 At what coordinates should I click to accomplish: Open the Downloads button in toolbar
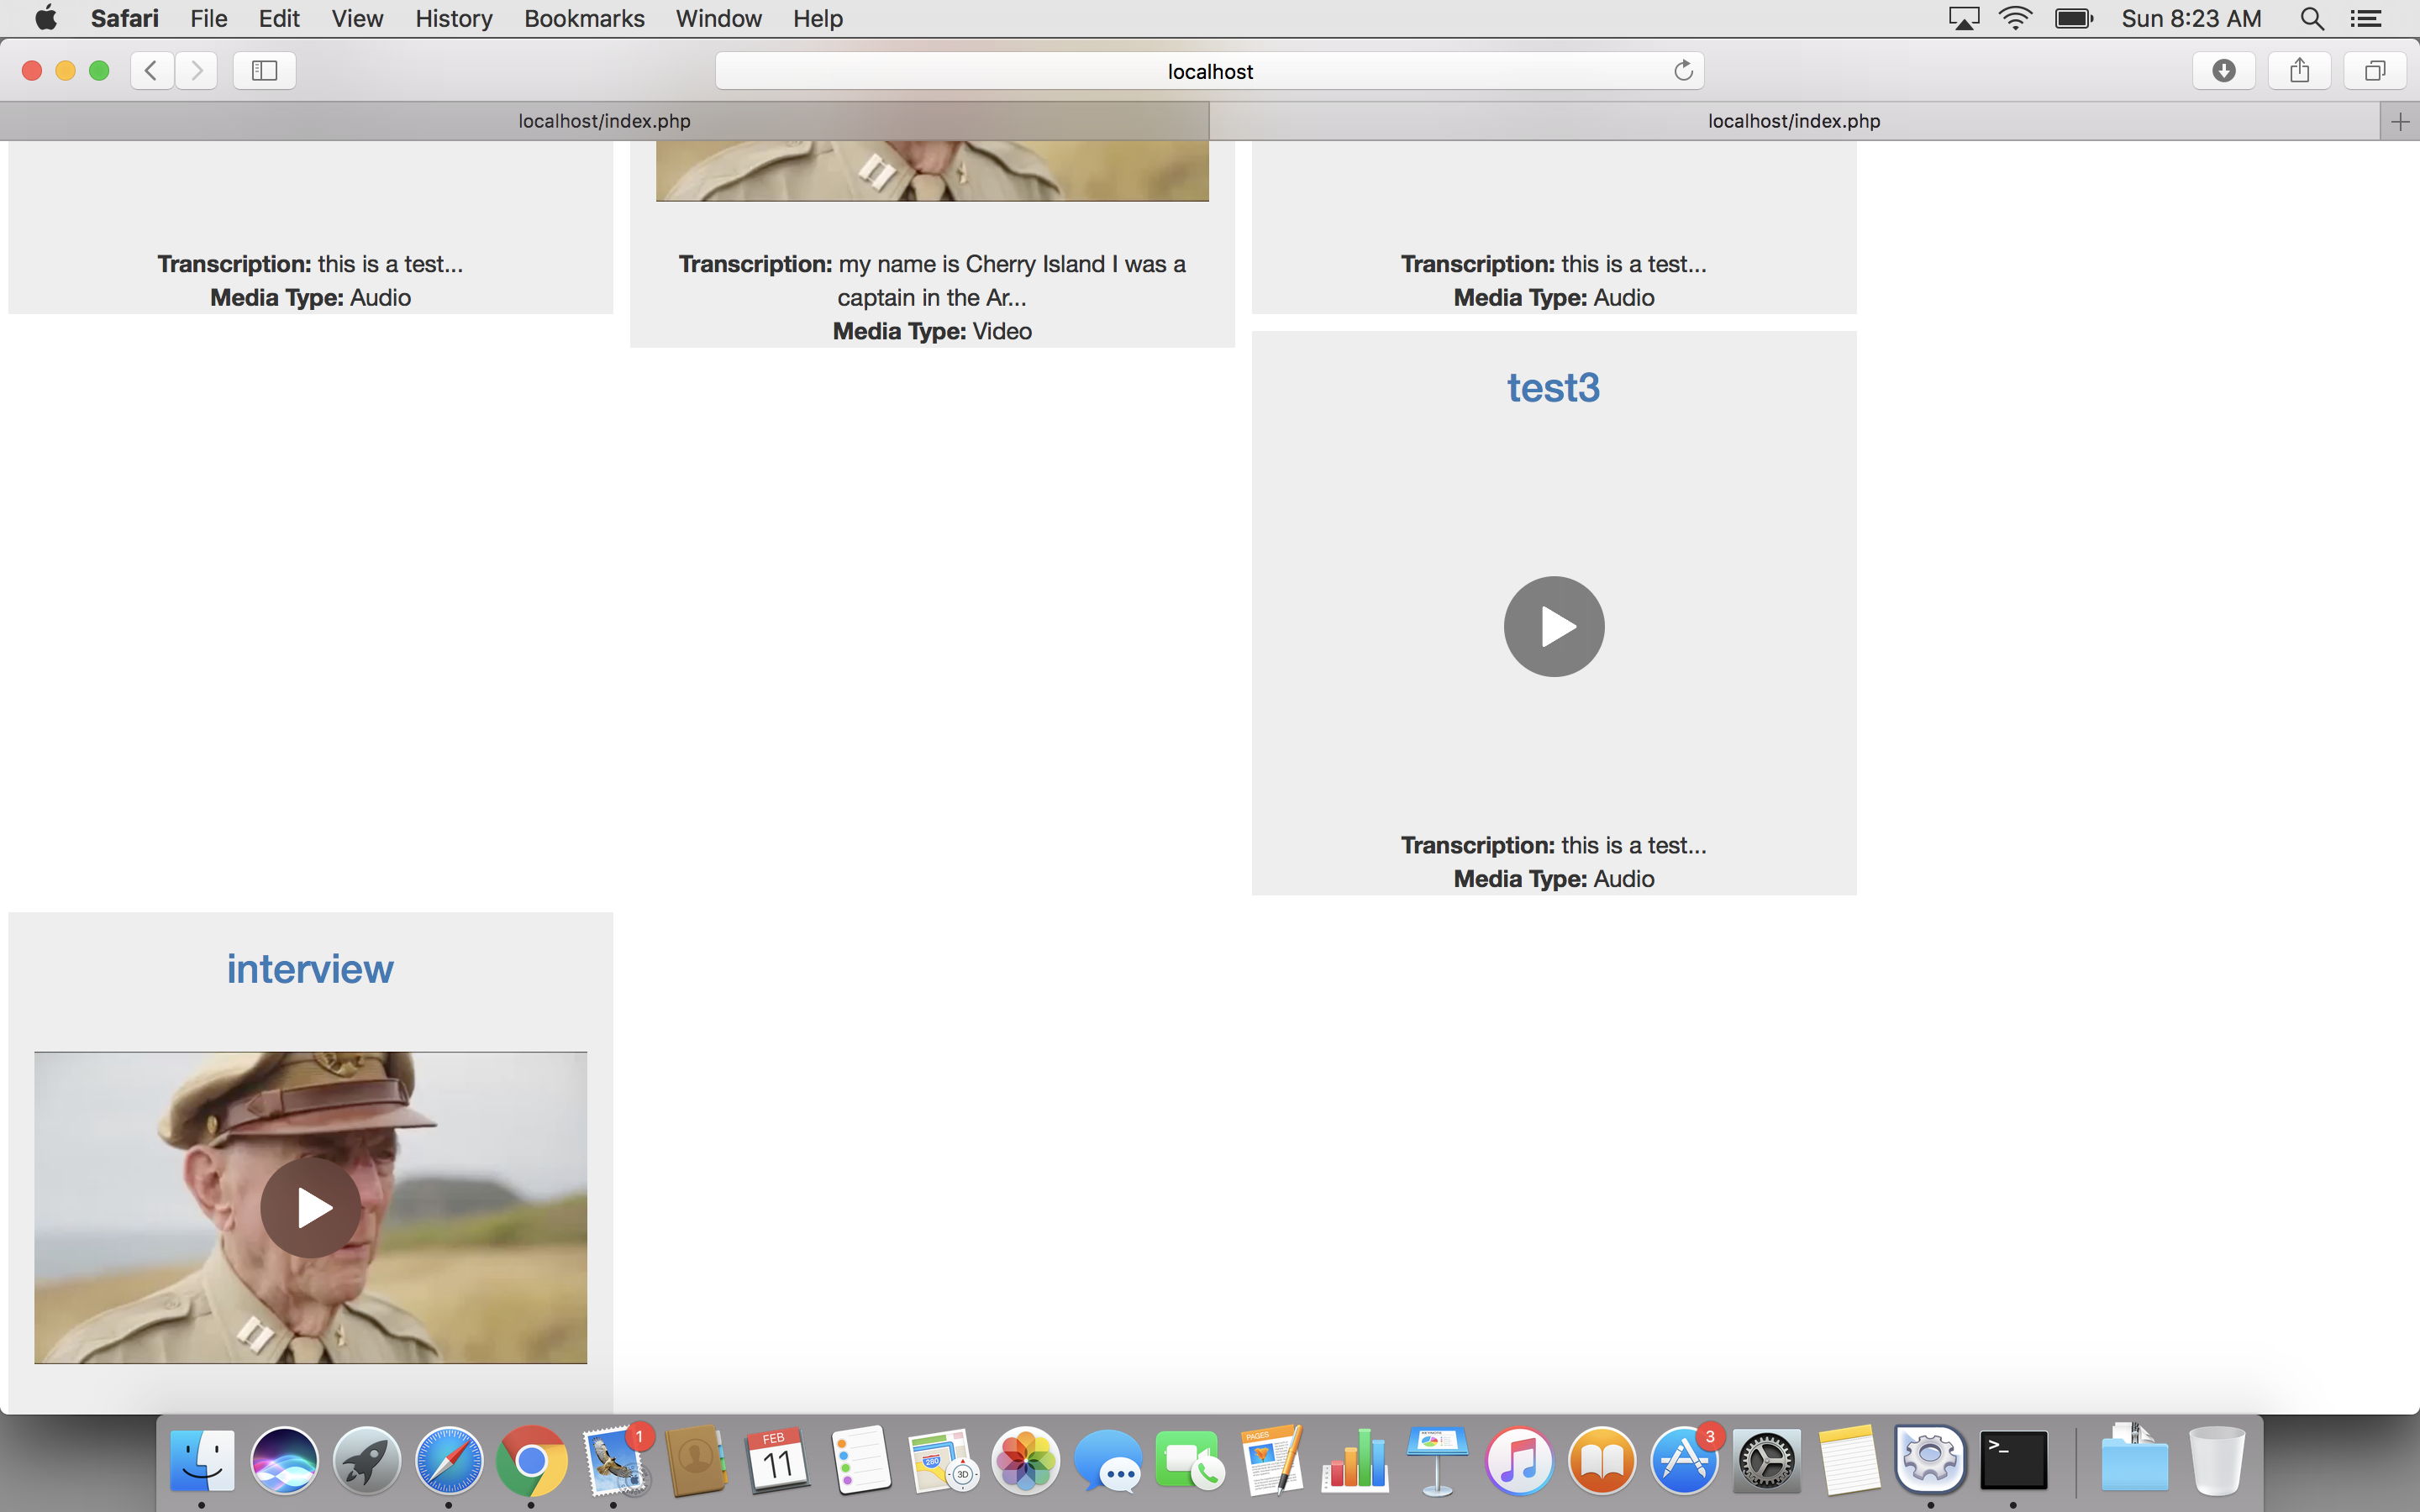tap(2223, 70)
